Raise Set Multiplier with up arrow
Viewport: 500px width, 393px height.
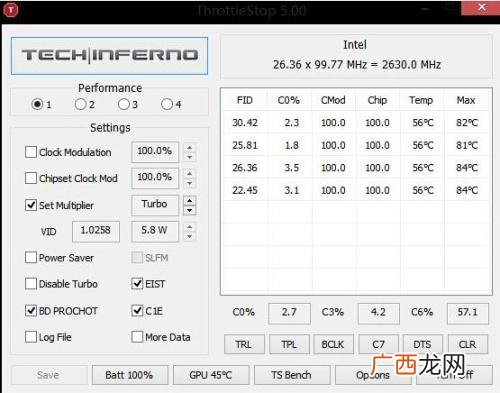click(x=189, y=200)
